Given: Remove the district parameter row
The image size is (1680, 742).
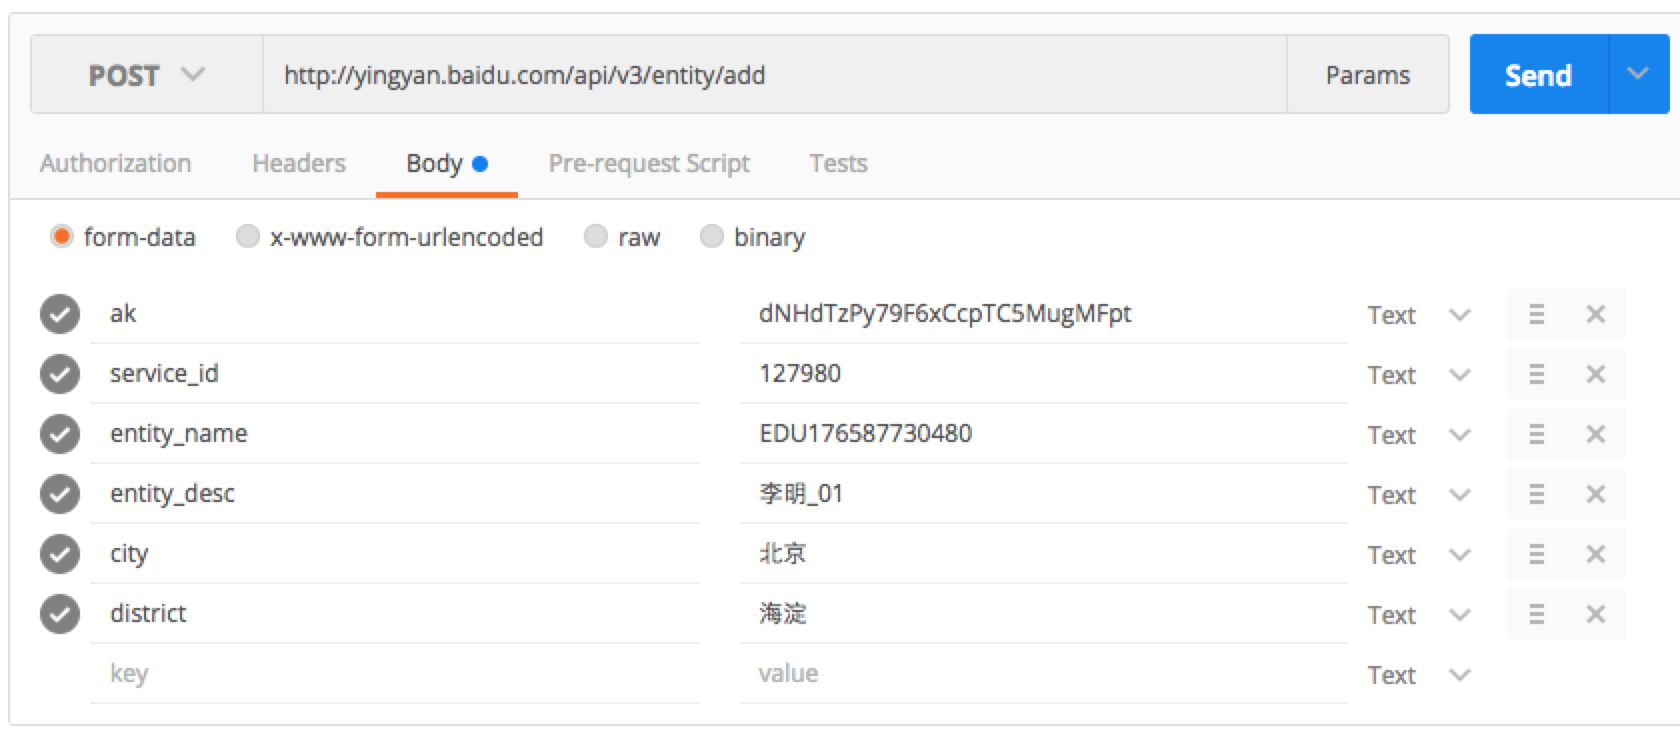Looking at the screenshot, I should 1595,614.
